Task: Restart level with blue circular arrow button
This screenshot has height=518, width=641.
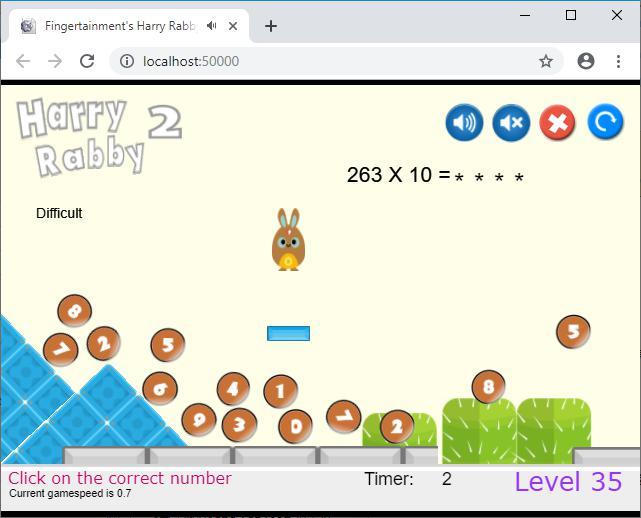Action: click(x=605, y=122)
